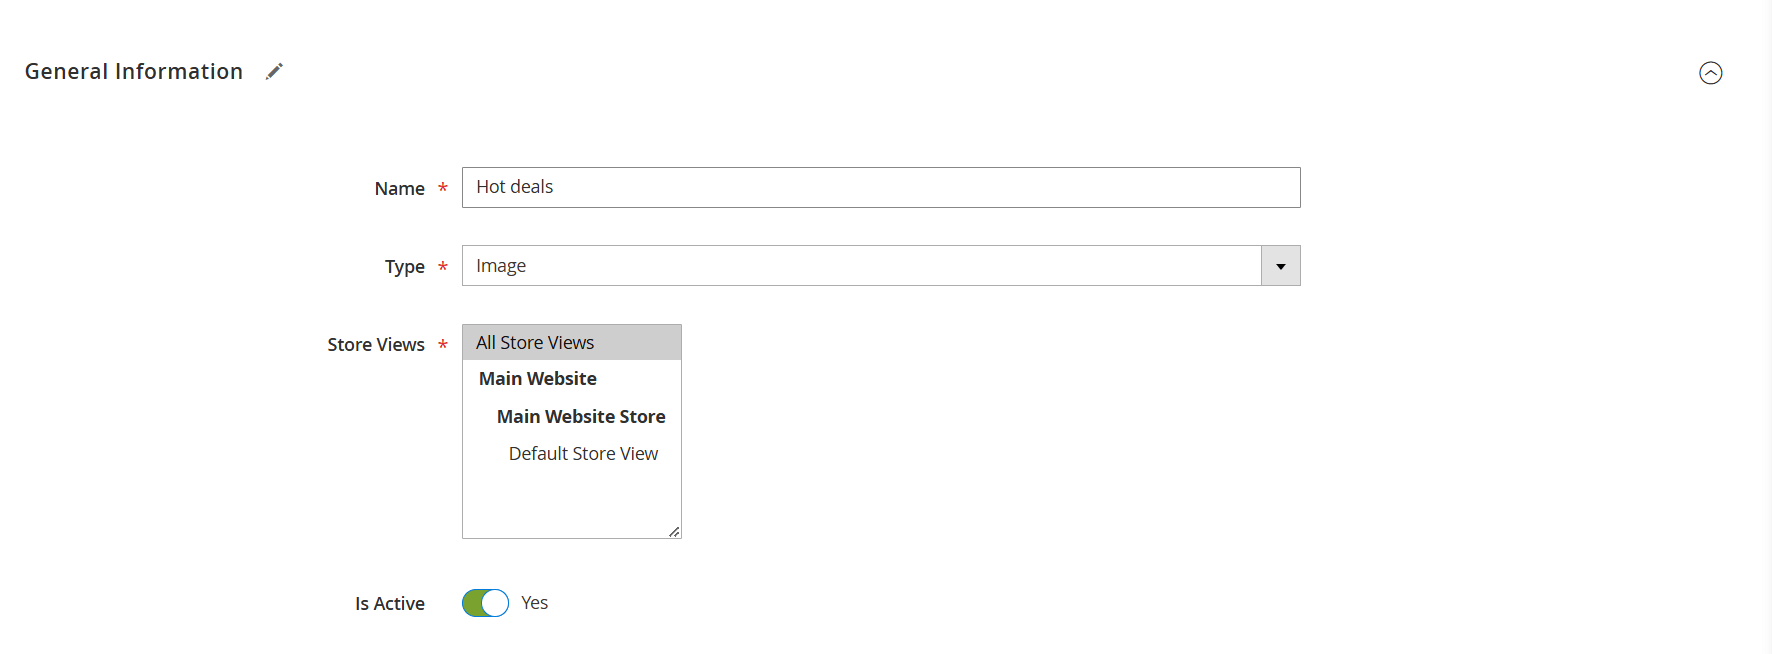Viewport: 1772px width, 654px height.
Task: Select Default Store View option
Action: click(x=583, y=454)
